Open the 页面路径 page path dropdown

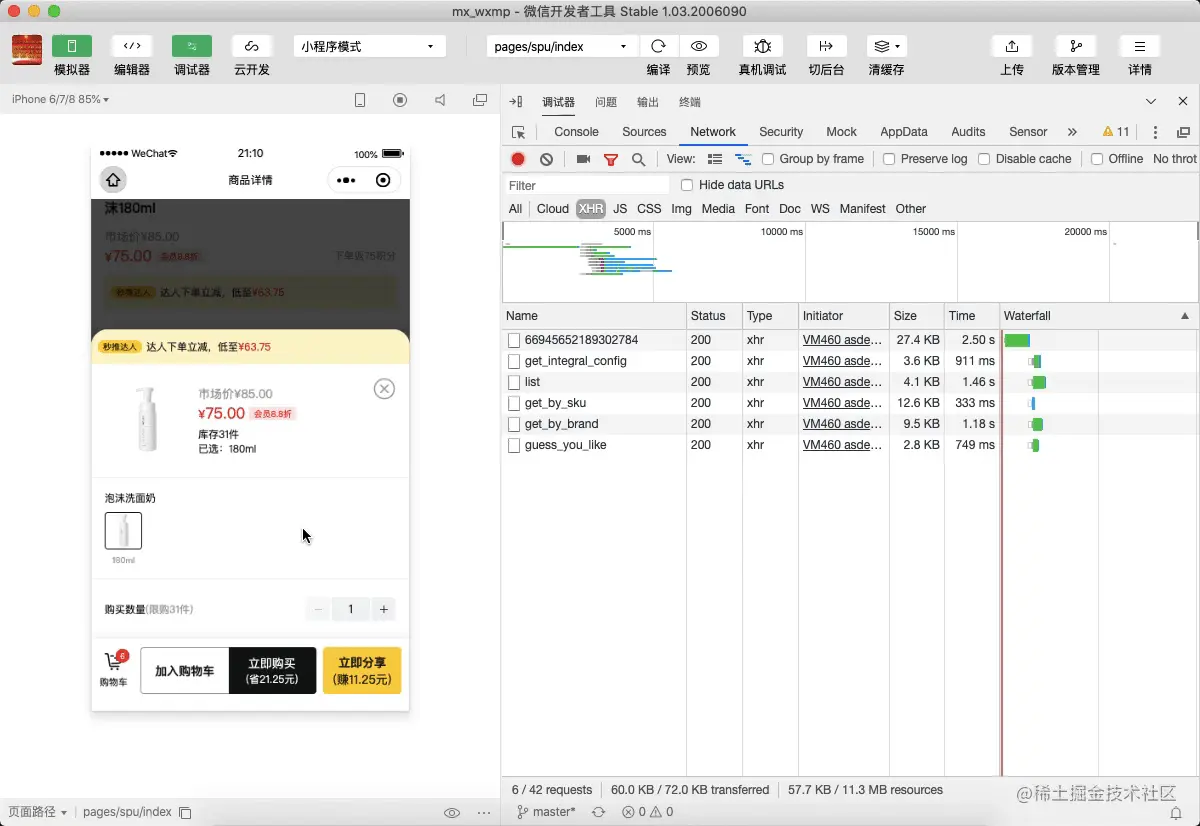38,812
